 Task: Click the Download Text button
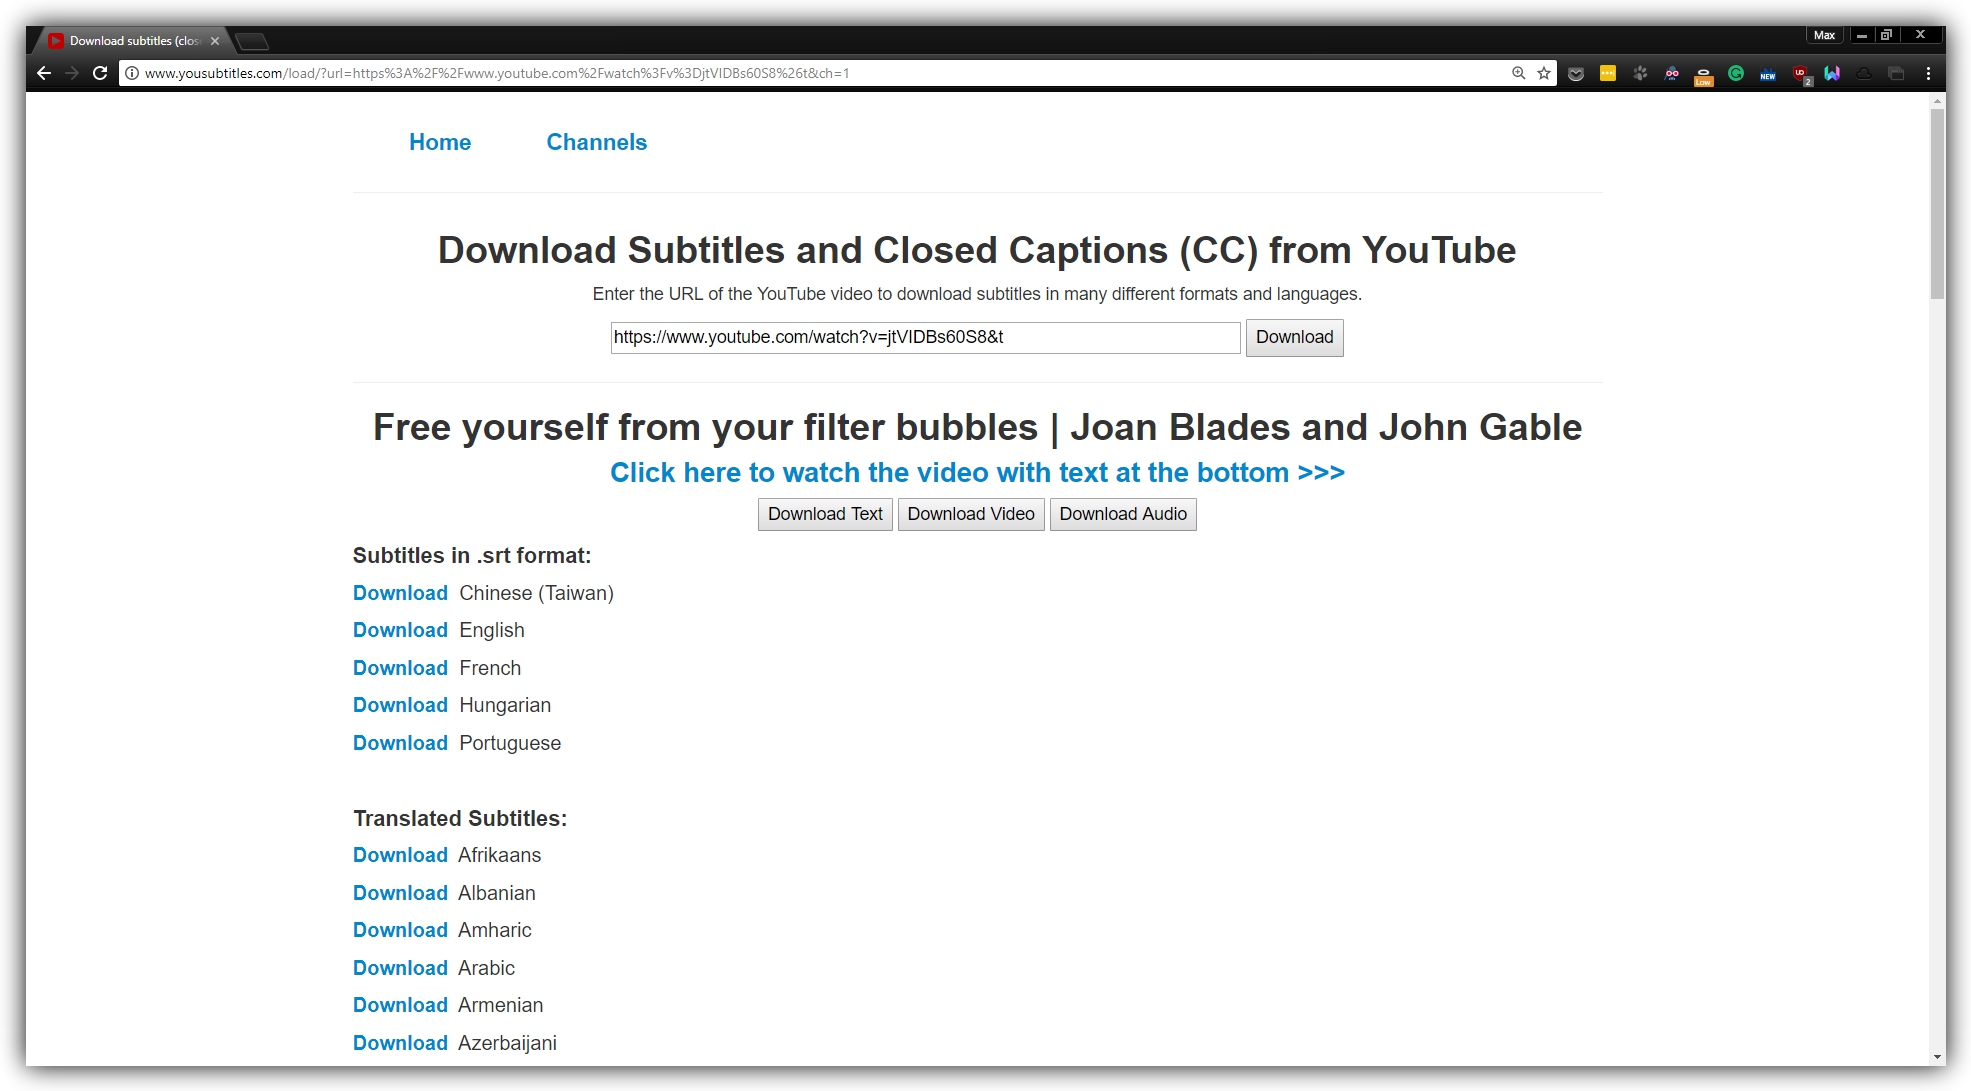point(825,514)
